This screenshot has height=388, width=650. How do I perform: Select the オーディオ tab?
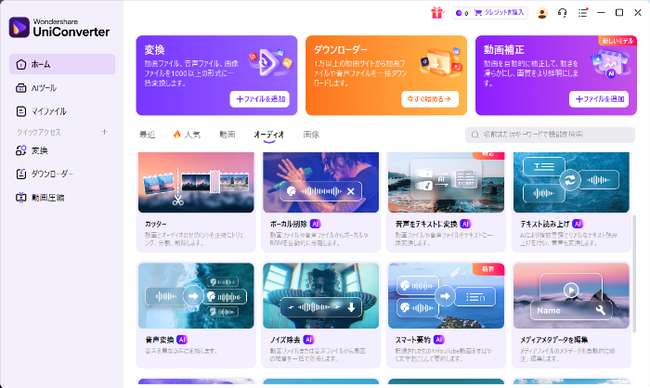[269, 134]
